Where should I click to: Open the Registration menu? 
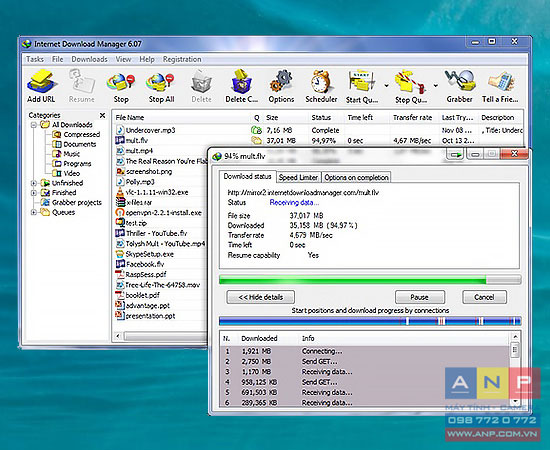click(182, 59)
